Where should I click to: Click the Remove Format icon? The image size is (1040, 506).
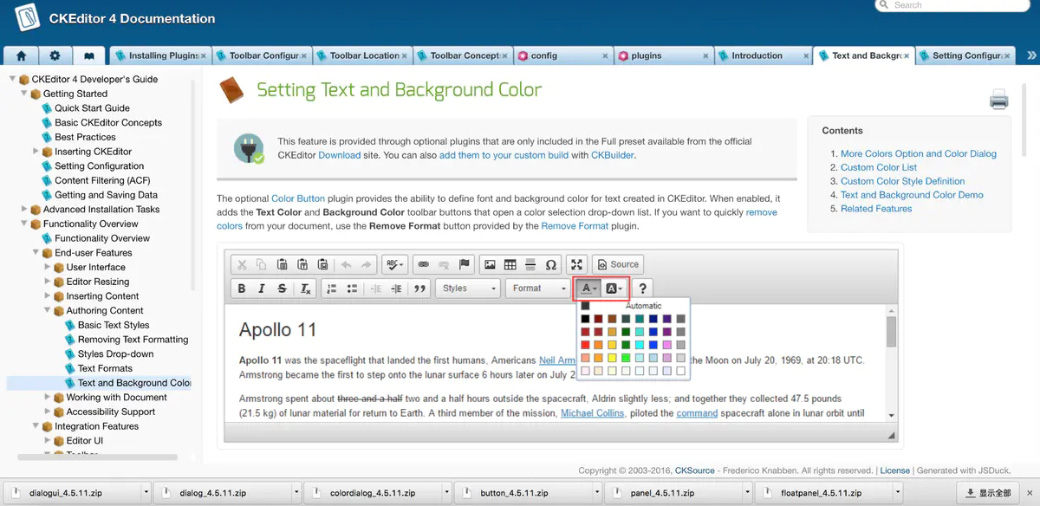pyautogui.click(x=305, y=288)
